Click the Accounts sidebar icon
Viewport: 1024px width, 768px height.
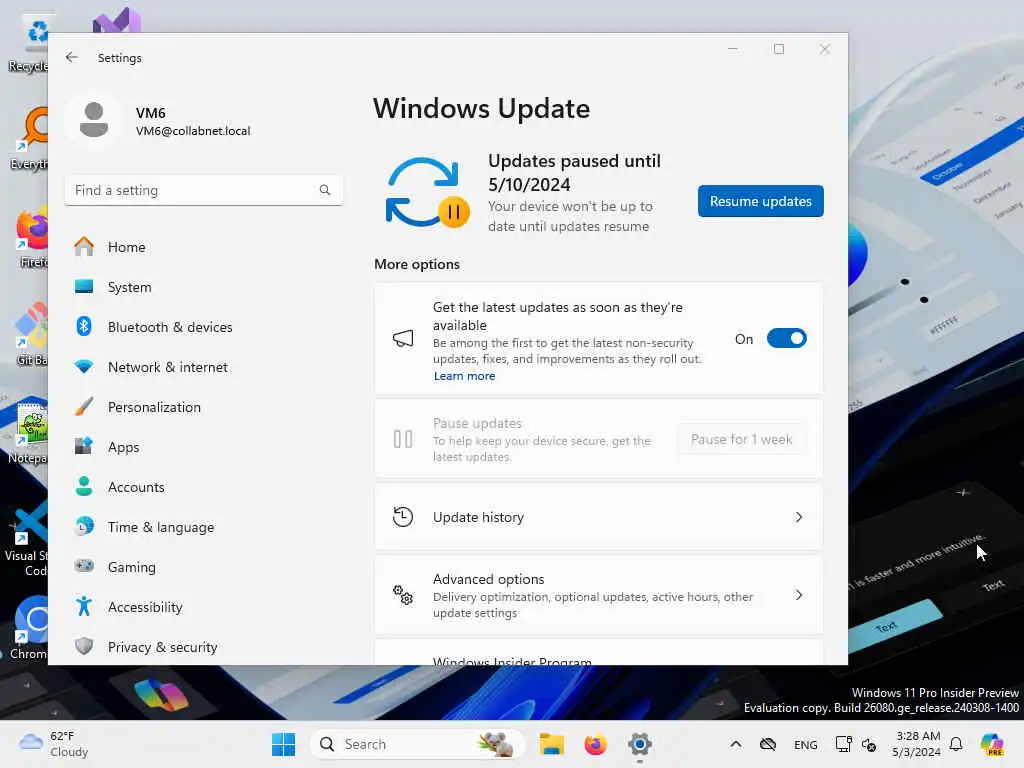pos(84,487)
